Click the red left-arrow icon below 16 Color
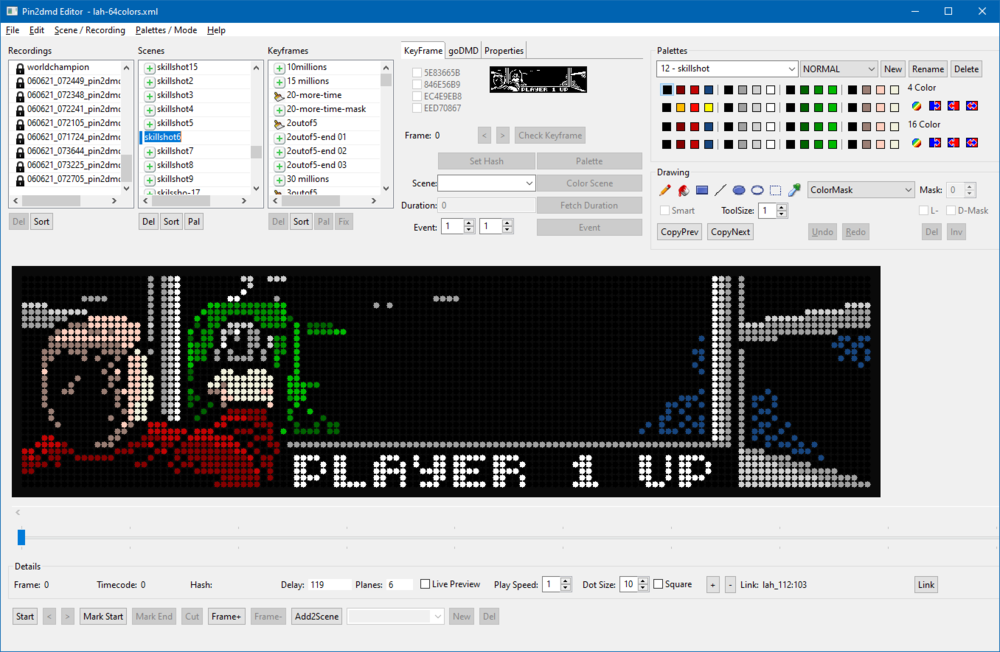1000x652 pixels. coord(953,143)
